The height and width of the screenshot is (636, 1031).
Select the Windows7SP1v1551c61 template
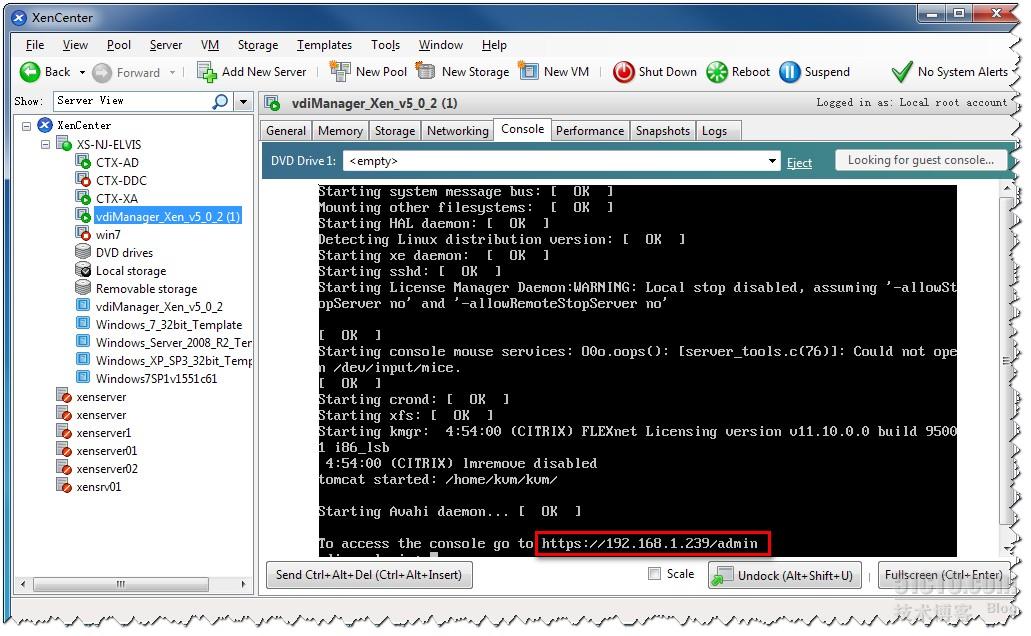tap(156, 378)
